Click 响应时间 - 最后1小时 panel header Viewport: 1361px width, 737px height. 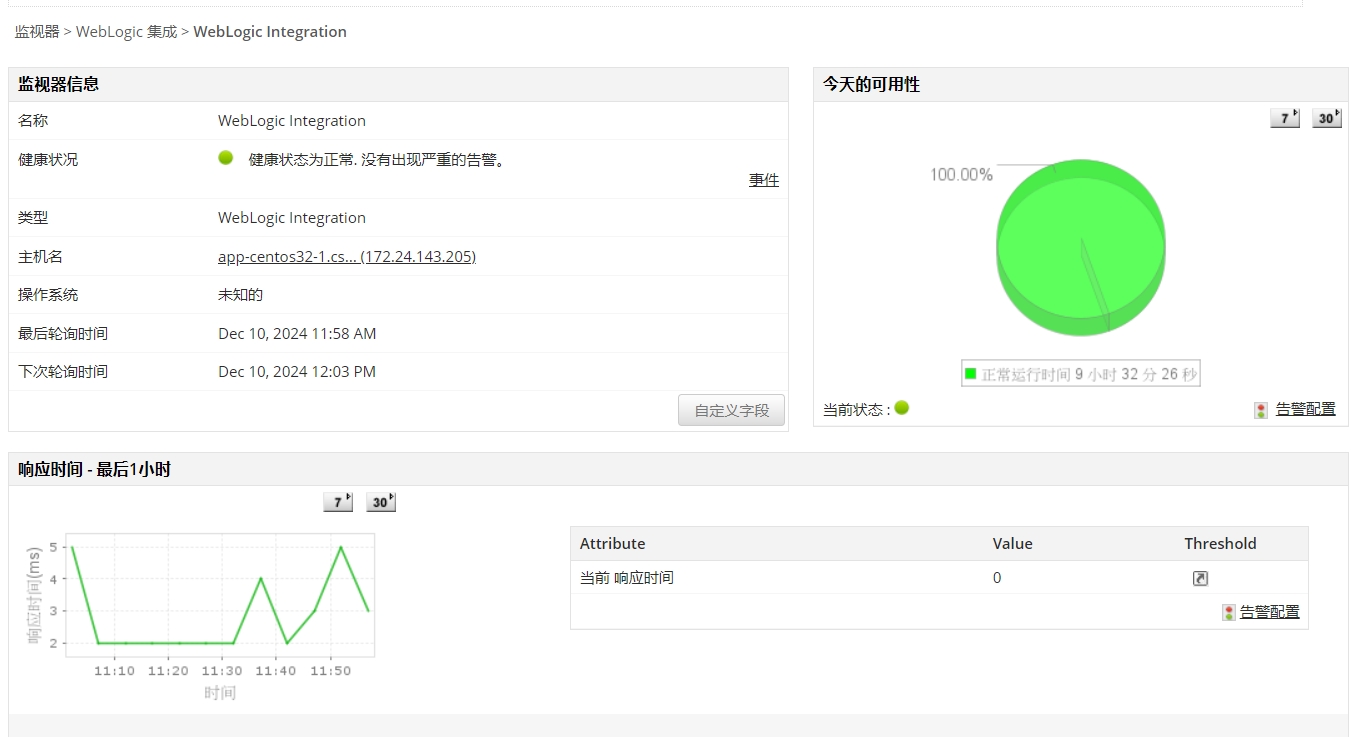[x=678, y=469]
